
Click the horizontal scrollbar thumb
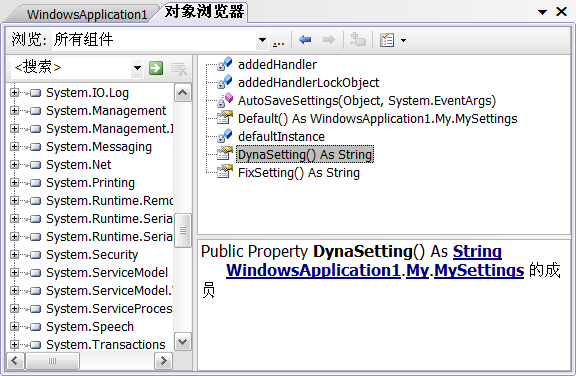click(x=52, y=361)
